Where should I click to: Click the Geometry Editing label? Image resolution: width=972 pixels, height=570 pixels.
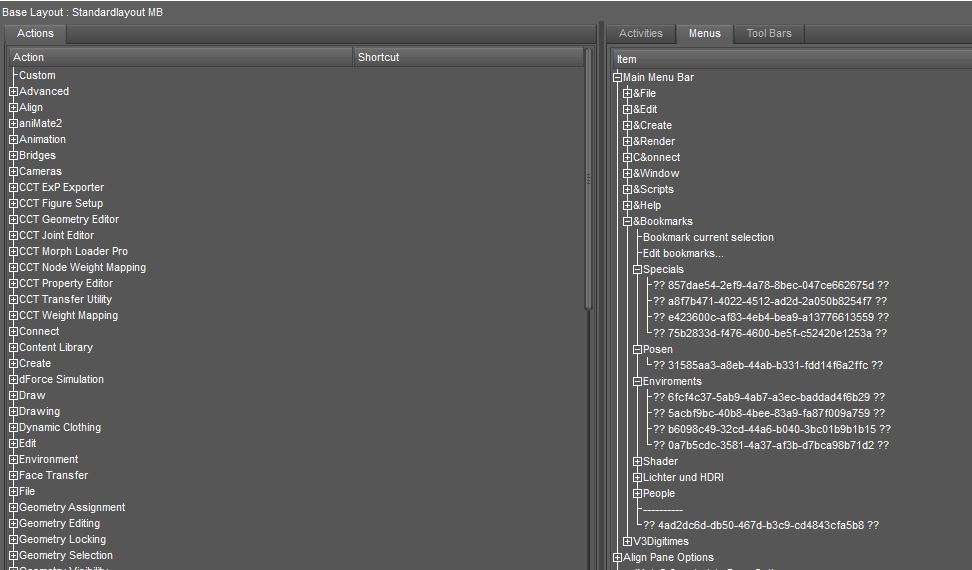(x=59, y=524)
